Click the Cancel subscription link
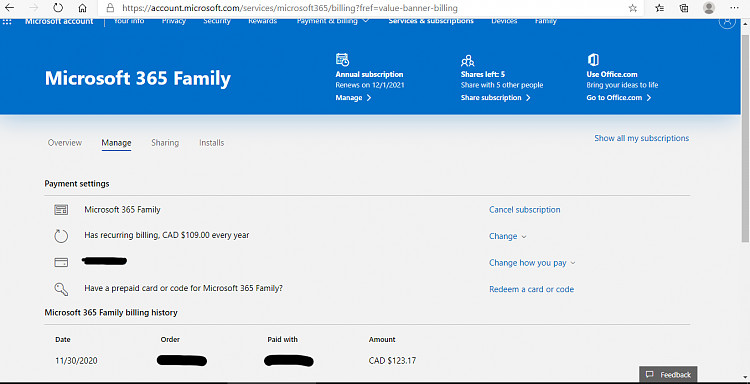Screen dimensions: 750x384 (x=524, y=209)
